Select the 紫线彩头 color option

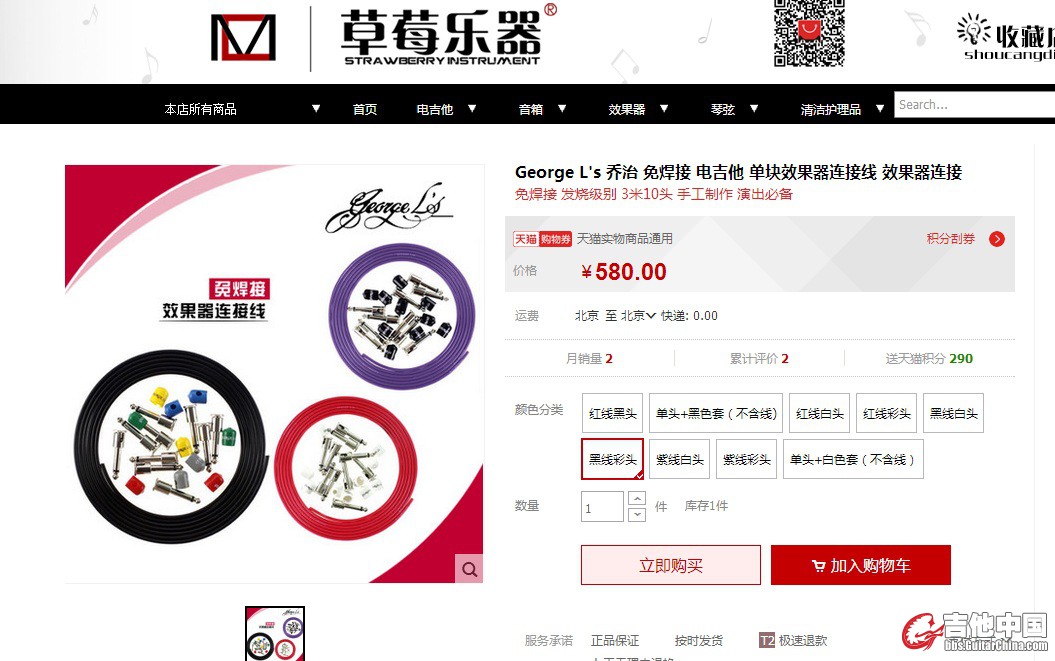click(746, 460)
